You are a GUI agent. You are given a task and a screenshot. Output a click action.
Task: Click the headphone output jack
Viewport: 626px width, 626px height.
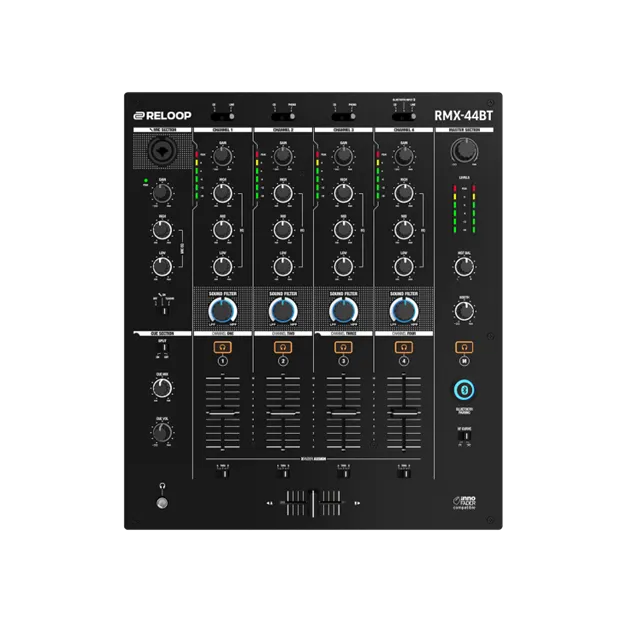click(162, 503)
